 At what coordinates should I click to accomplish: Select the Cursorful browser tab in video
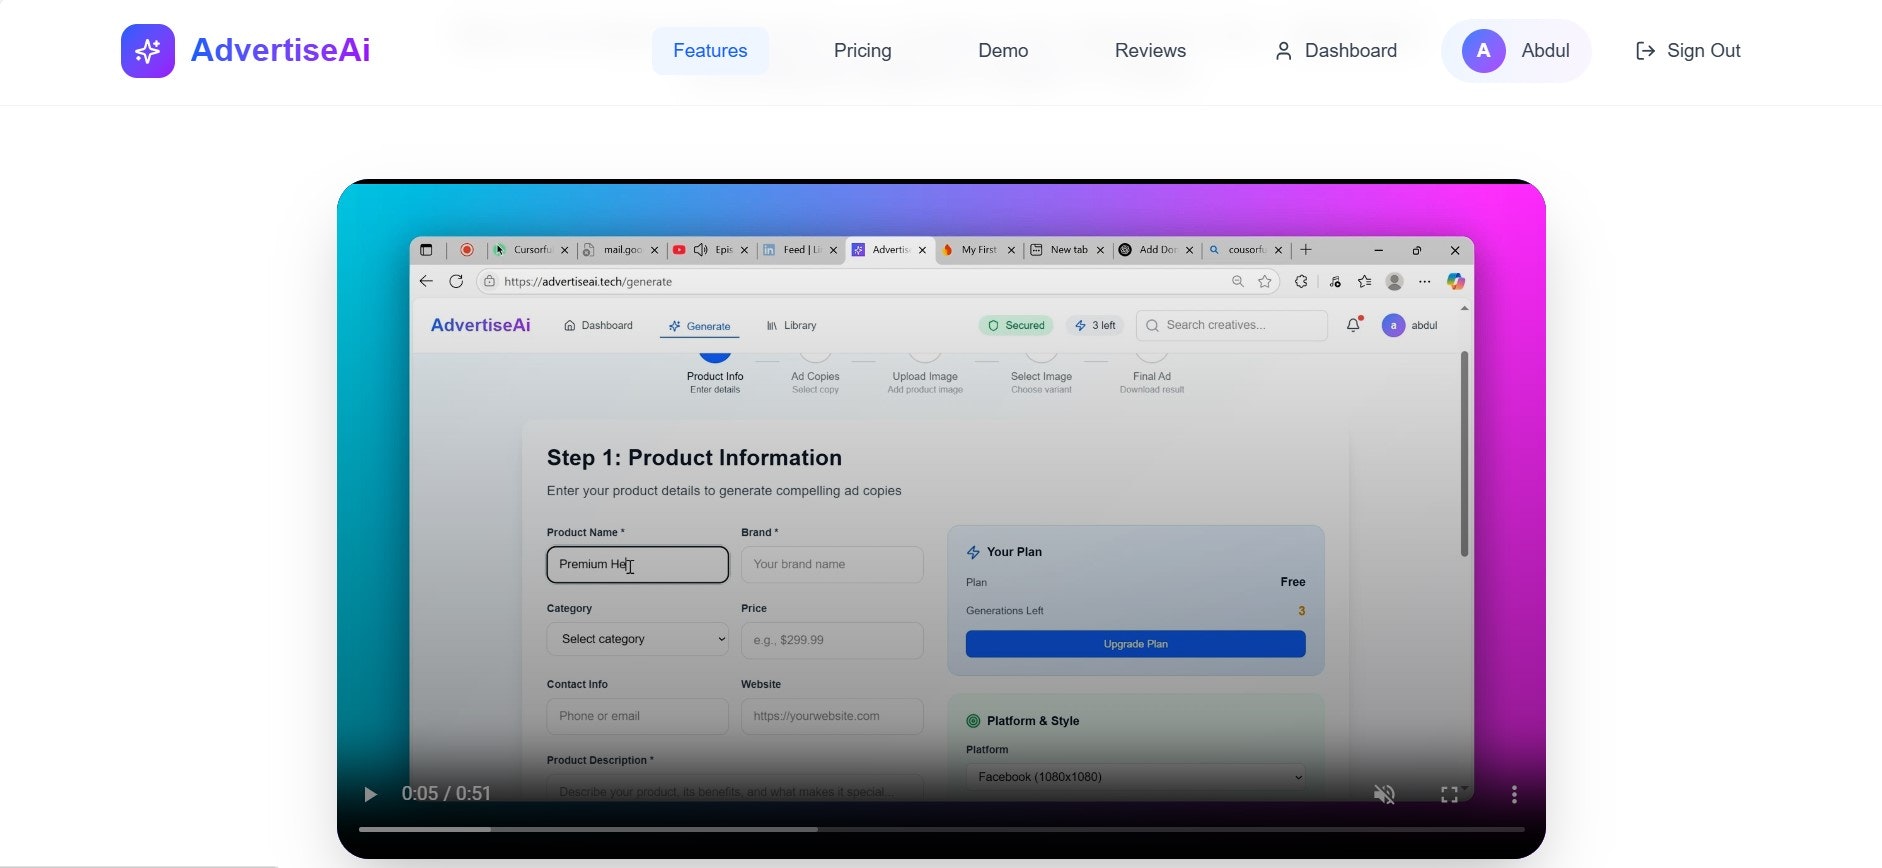(x=531, y=250)
